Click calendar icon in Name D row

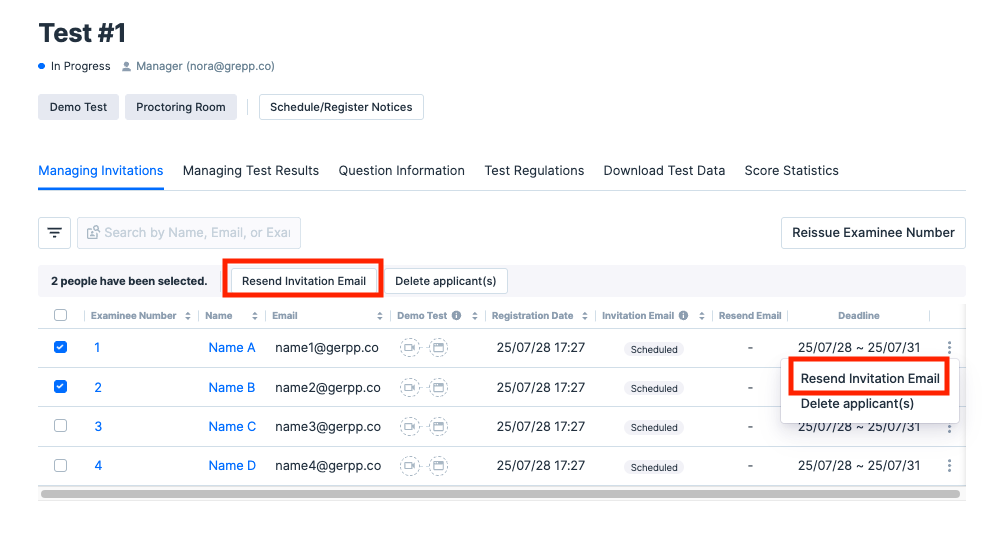point(438,466)
